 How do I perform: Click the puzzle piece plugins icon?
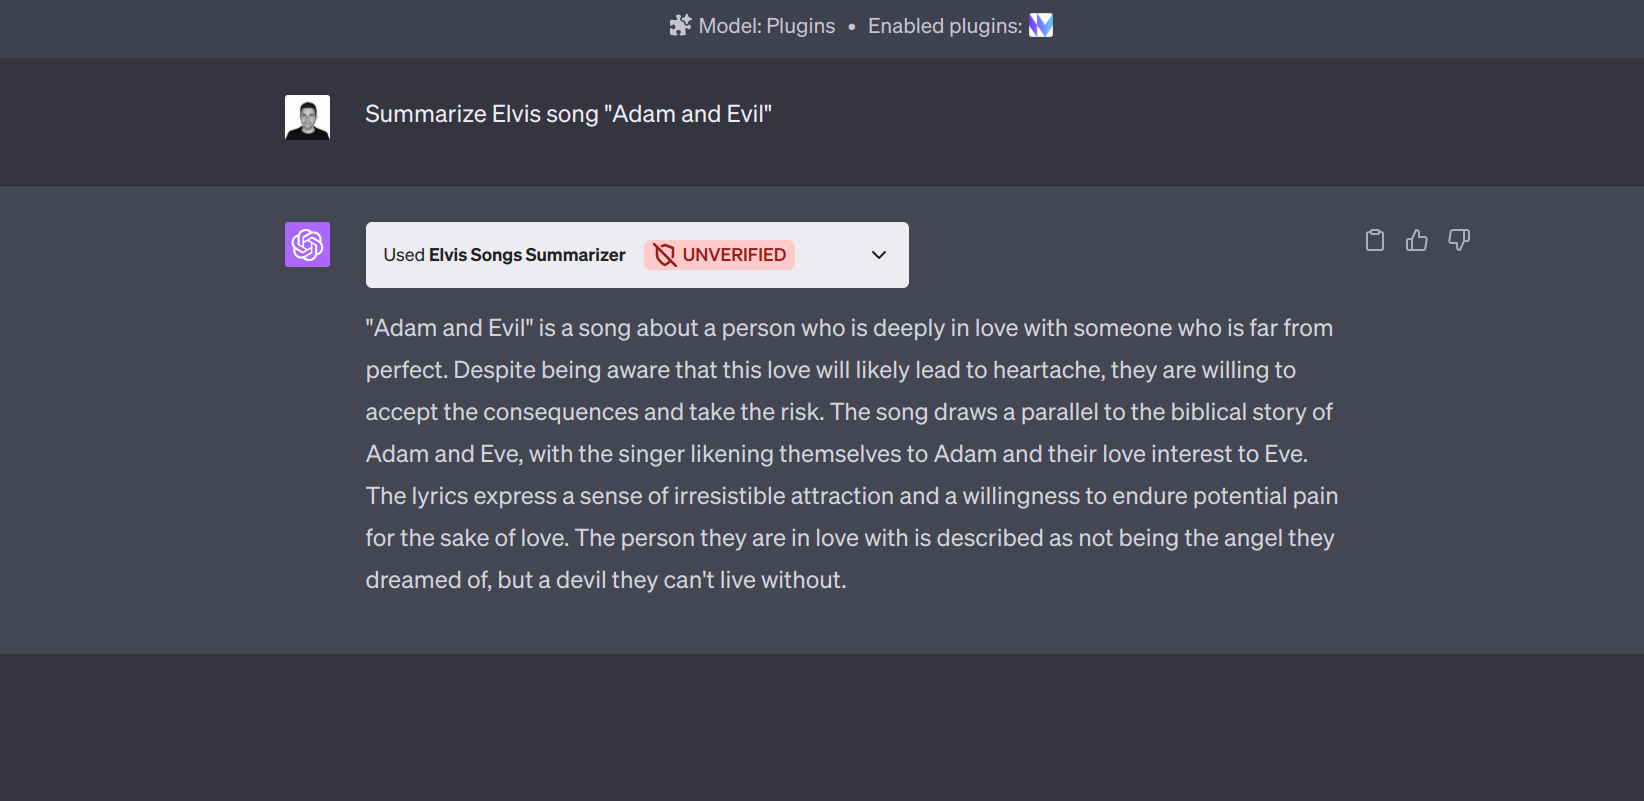pyautogui.click(x=679, y=25)
